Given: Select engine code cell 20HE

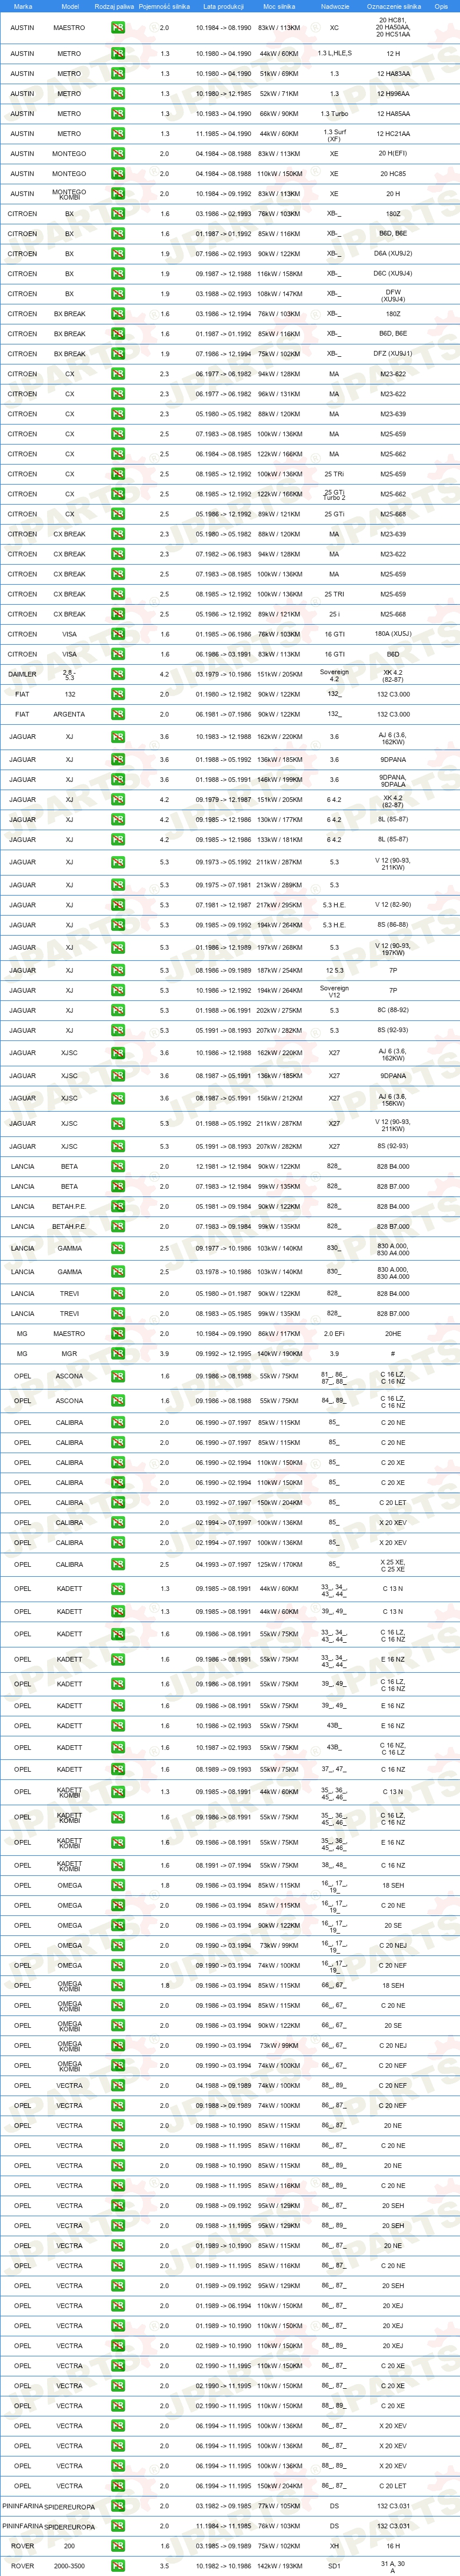Looking at the screenshot, I should (393, 1334).
